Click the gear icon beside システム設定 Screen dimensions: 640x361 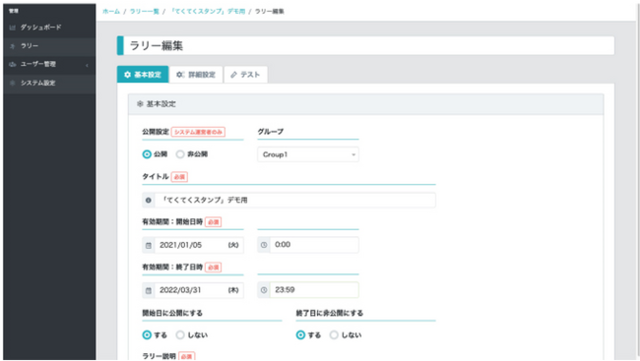pos(12,83)
